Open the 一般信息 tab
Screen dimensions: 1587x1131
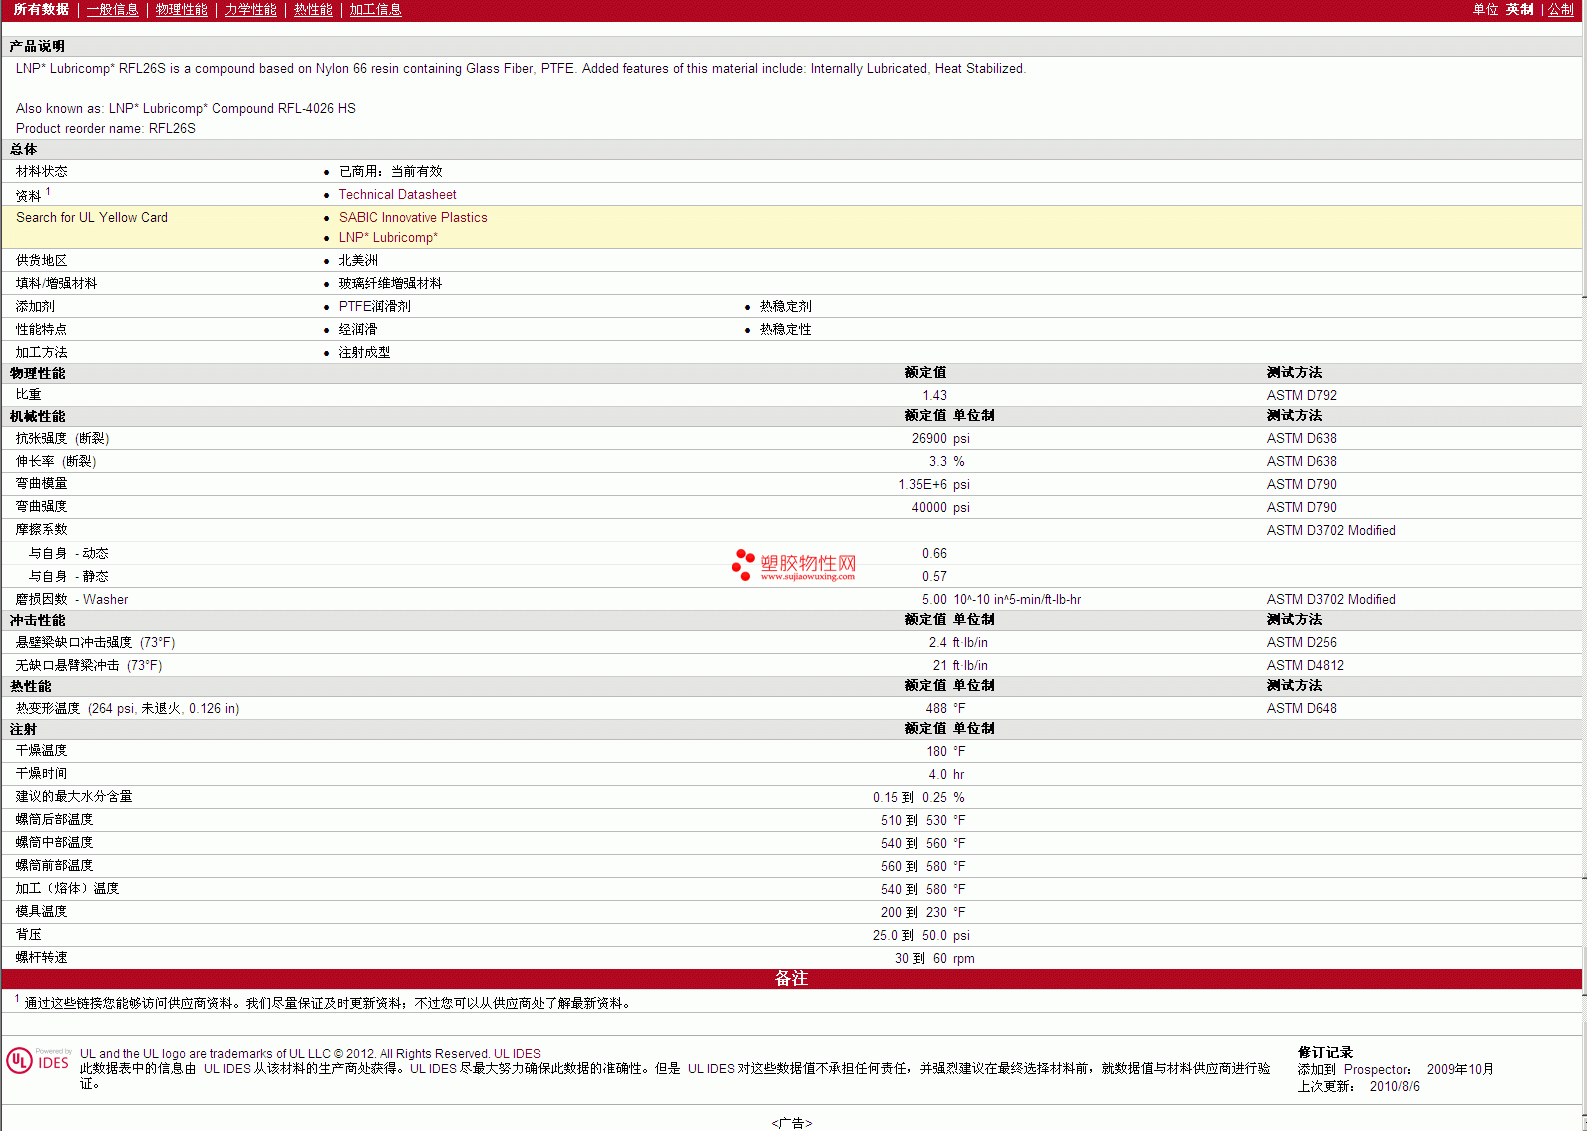[113, 9]
